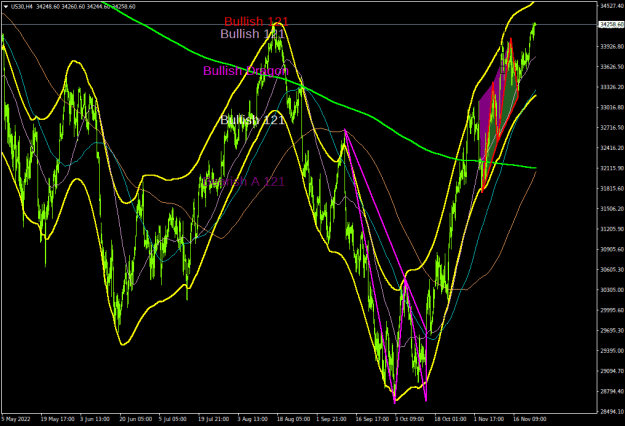The width and height of the screenshot is (625, 426).
Task: Click price level 30605.30 on axis
Action: pos(611,269)
